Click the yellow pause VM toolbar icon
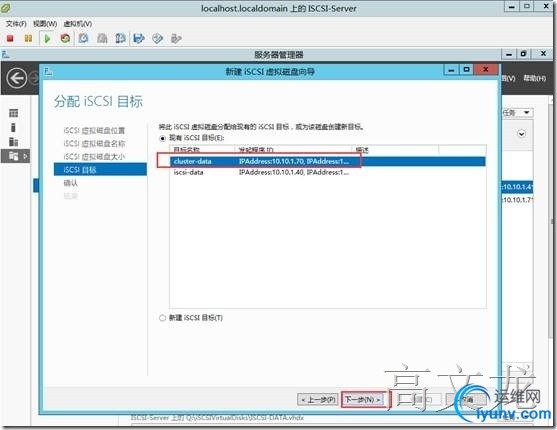 click(28, 38)
